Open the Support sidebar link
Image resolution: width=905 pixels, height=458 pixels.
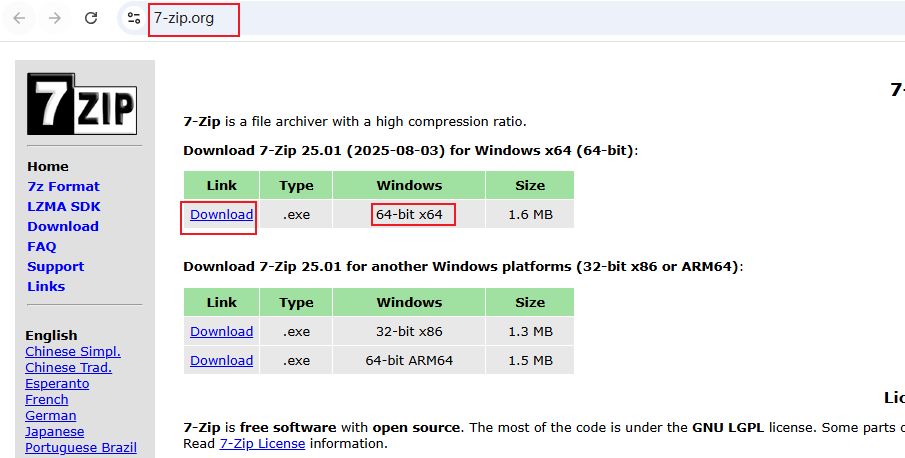tap(55, 266)
